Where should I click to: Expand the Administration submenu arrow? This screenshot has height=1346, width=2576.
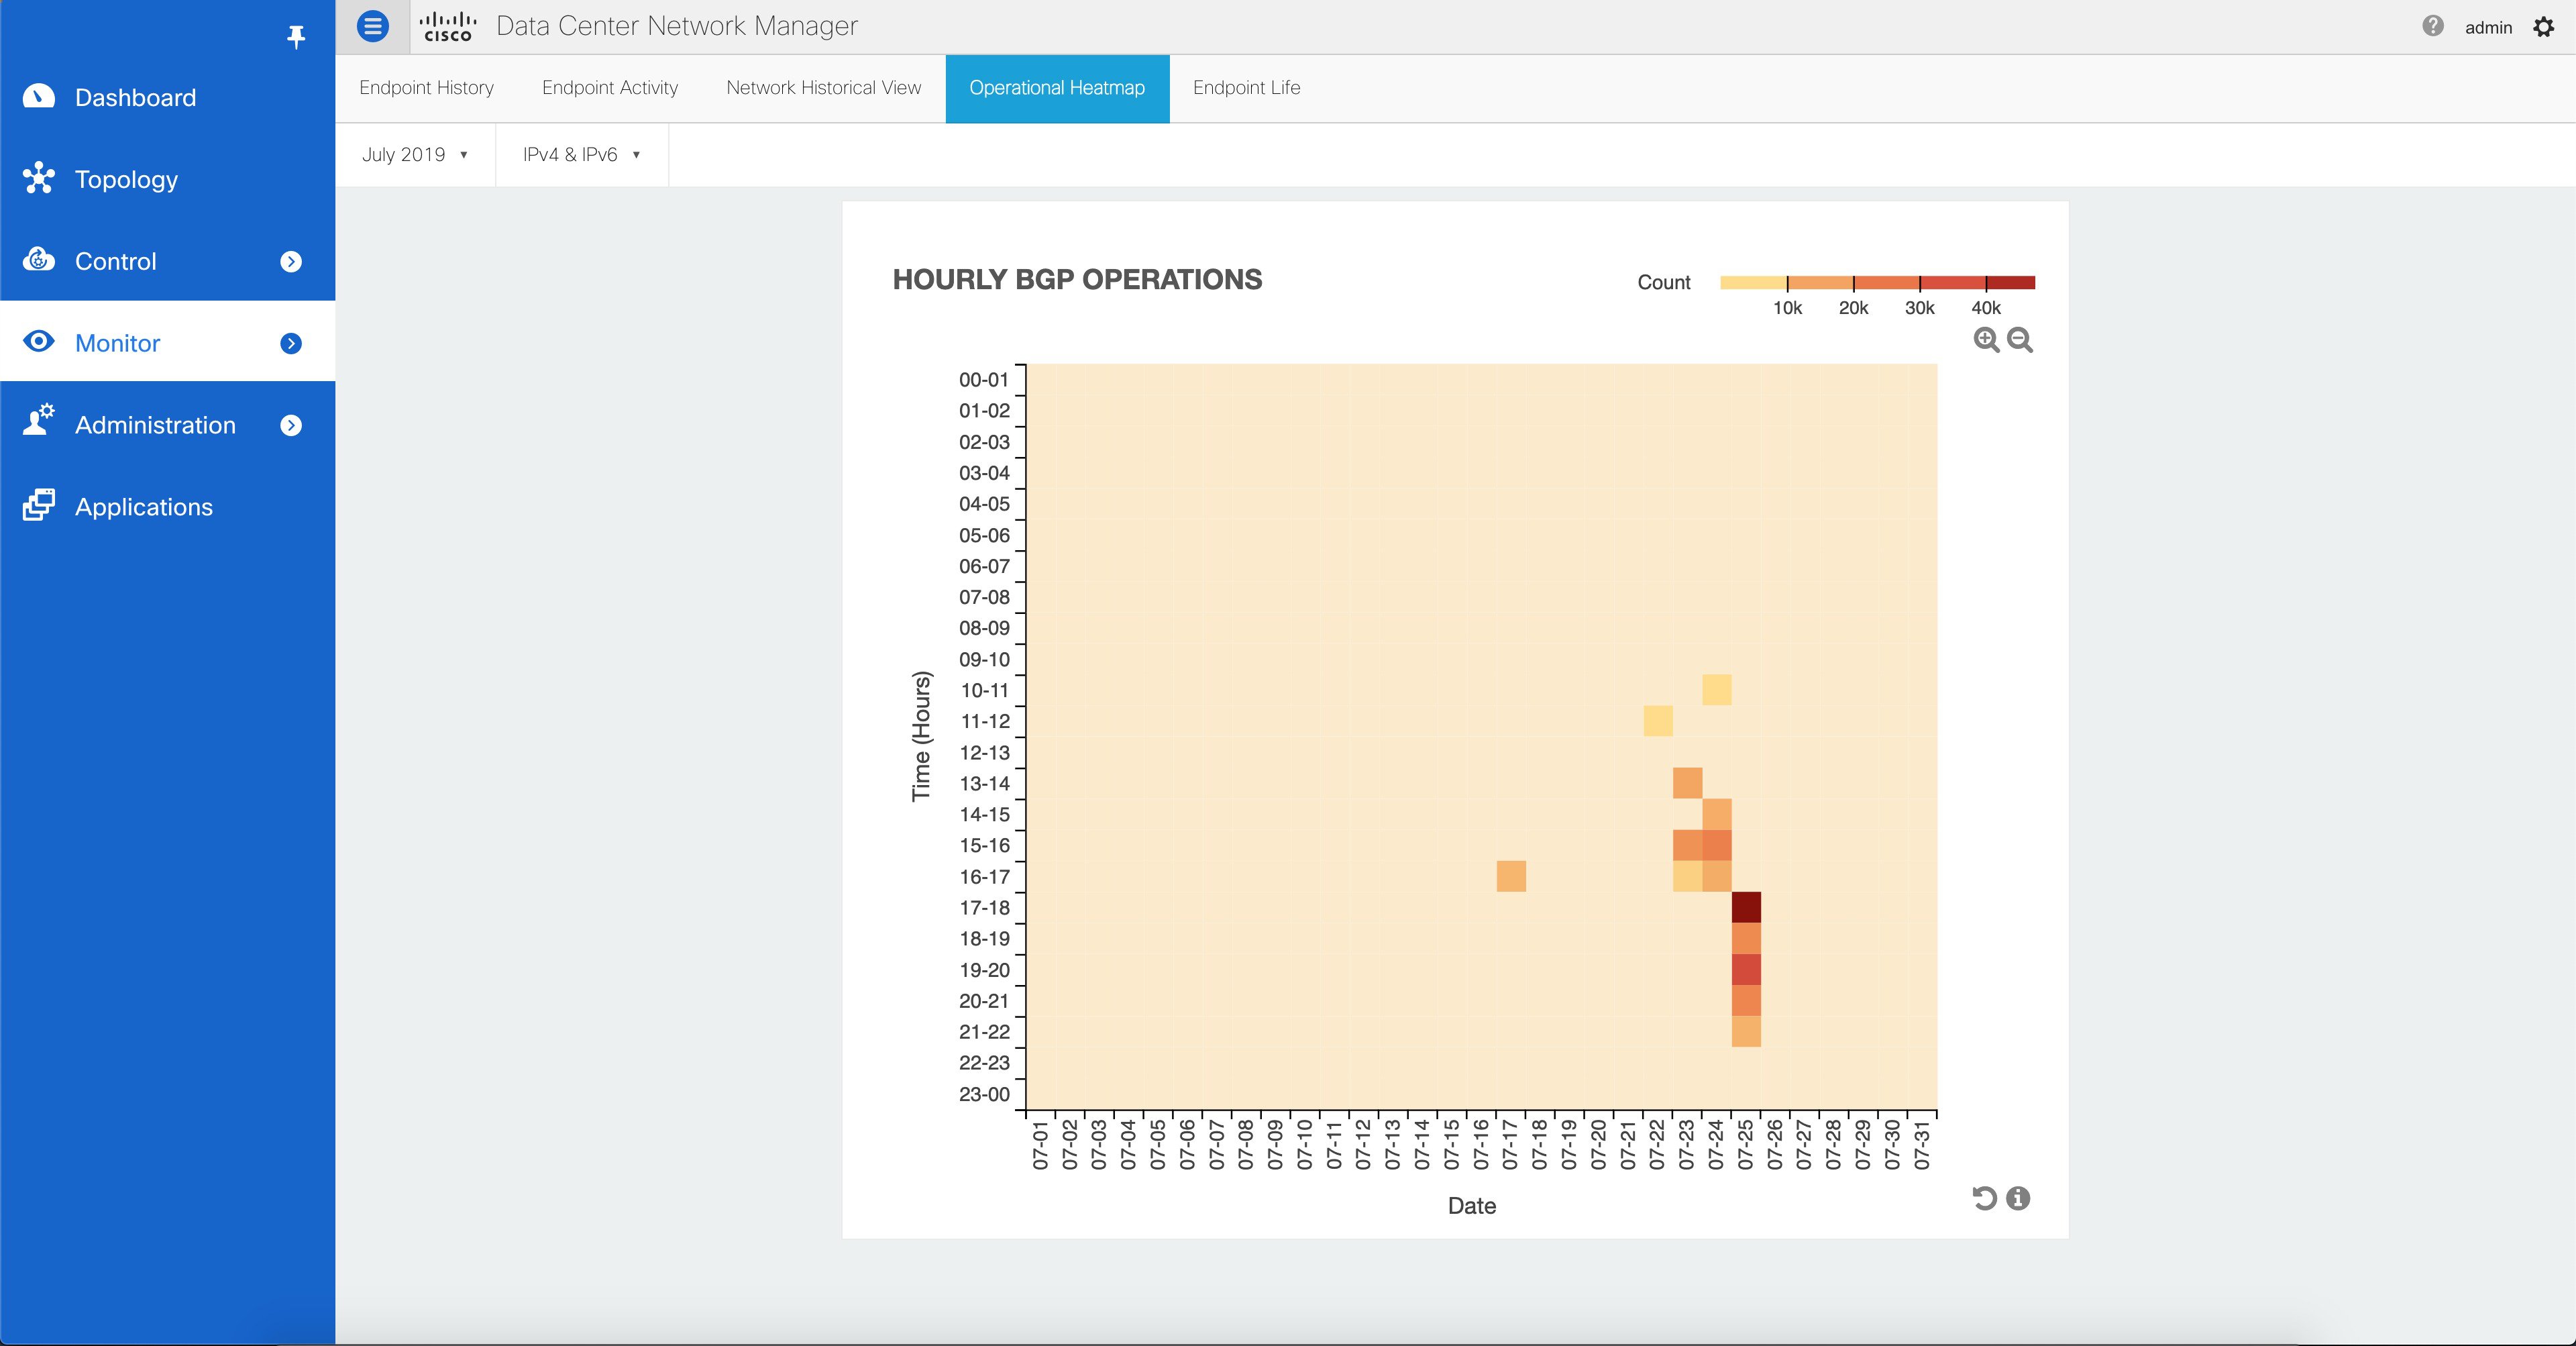click(x=291, y=425)
